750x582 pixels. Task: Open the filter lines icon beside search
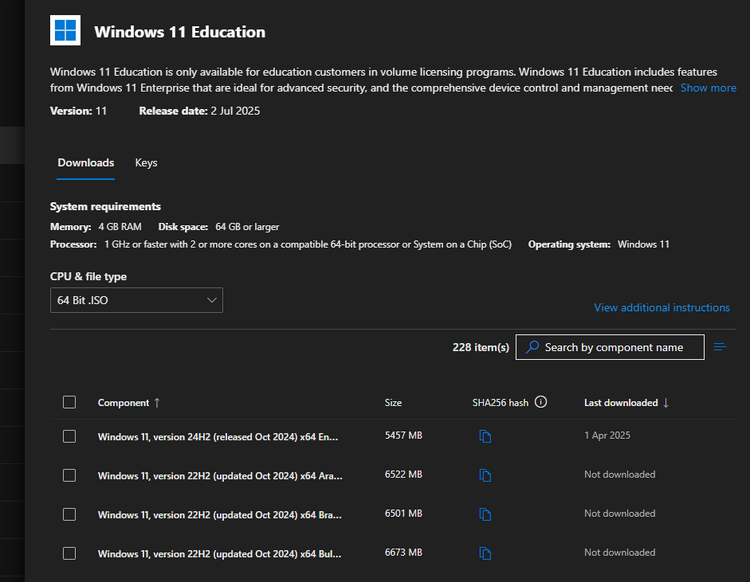(720, 347)
